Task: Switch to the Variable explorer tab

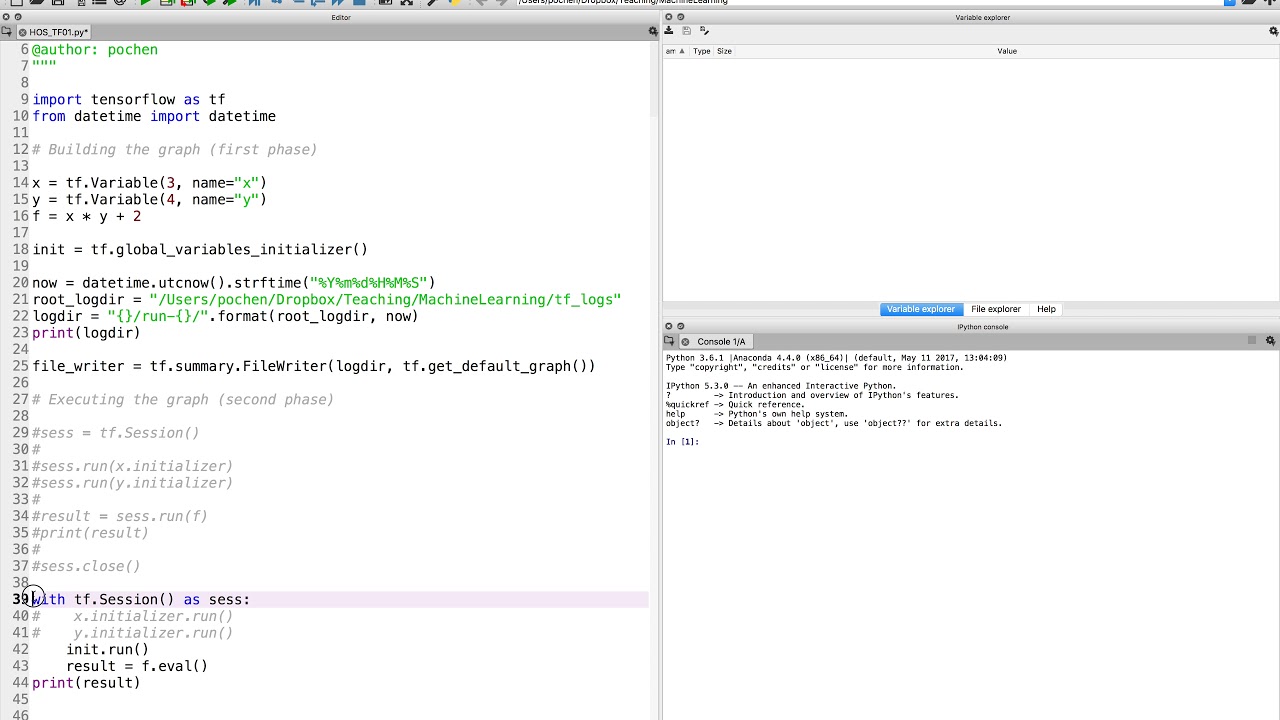Action: (x=920, y=309)
